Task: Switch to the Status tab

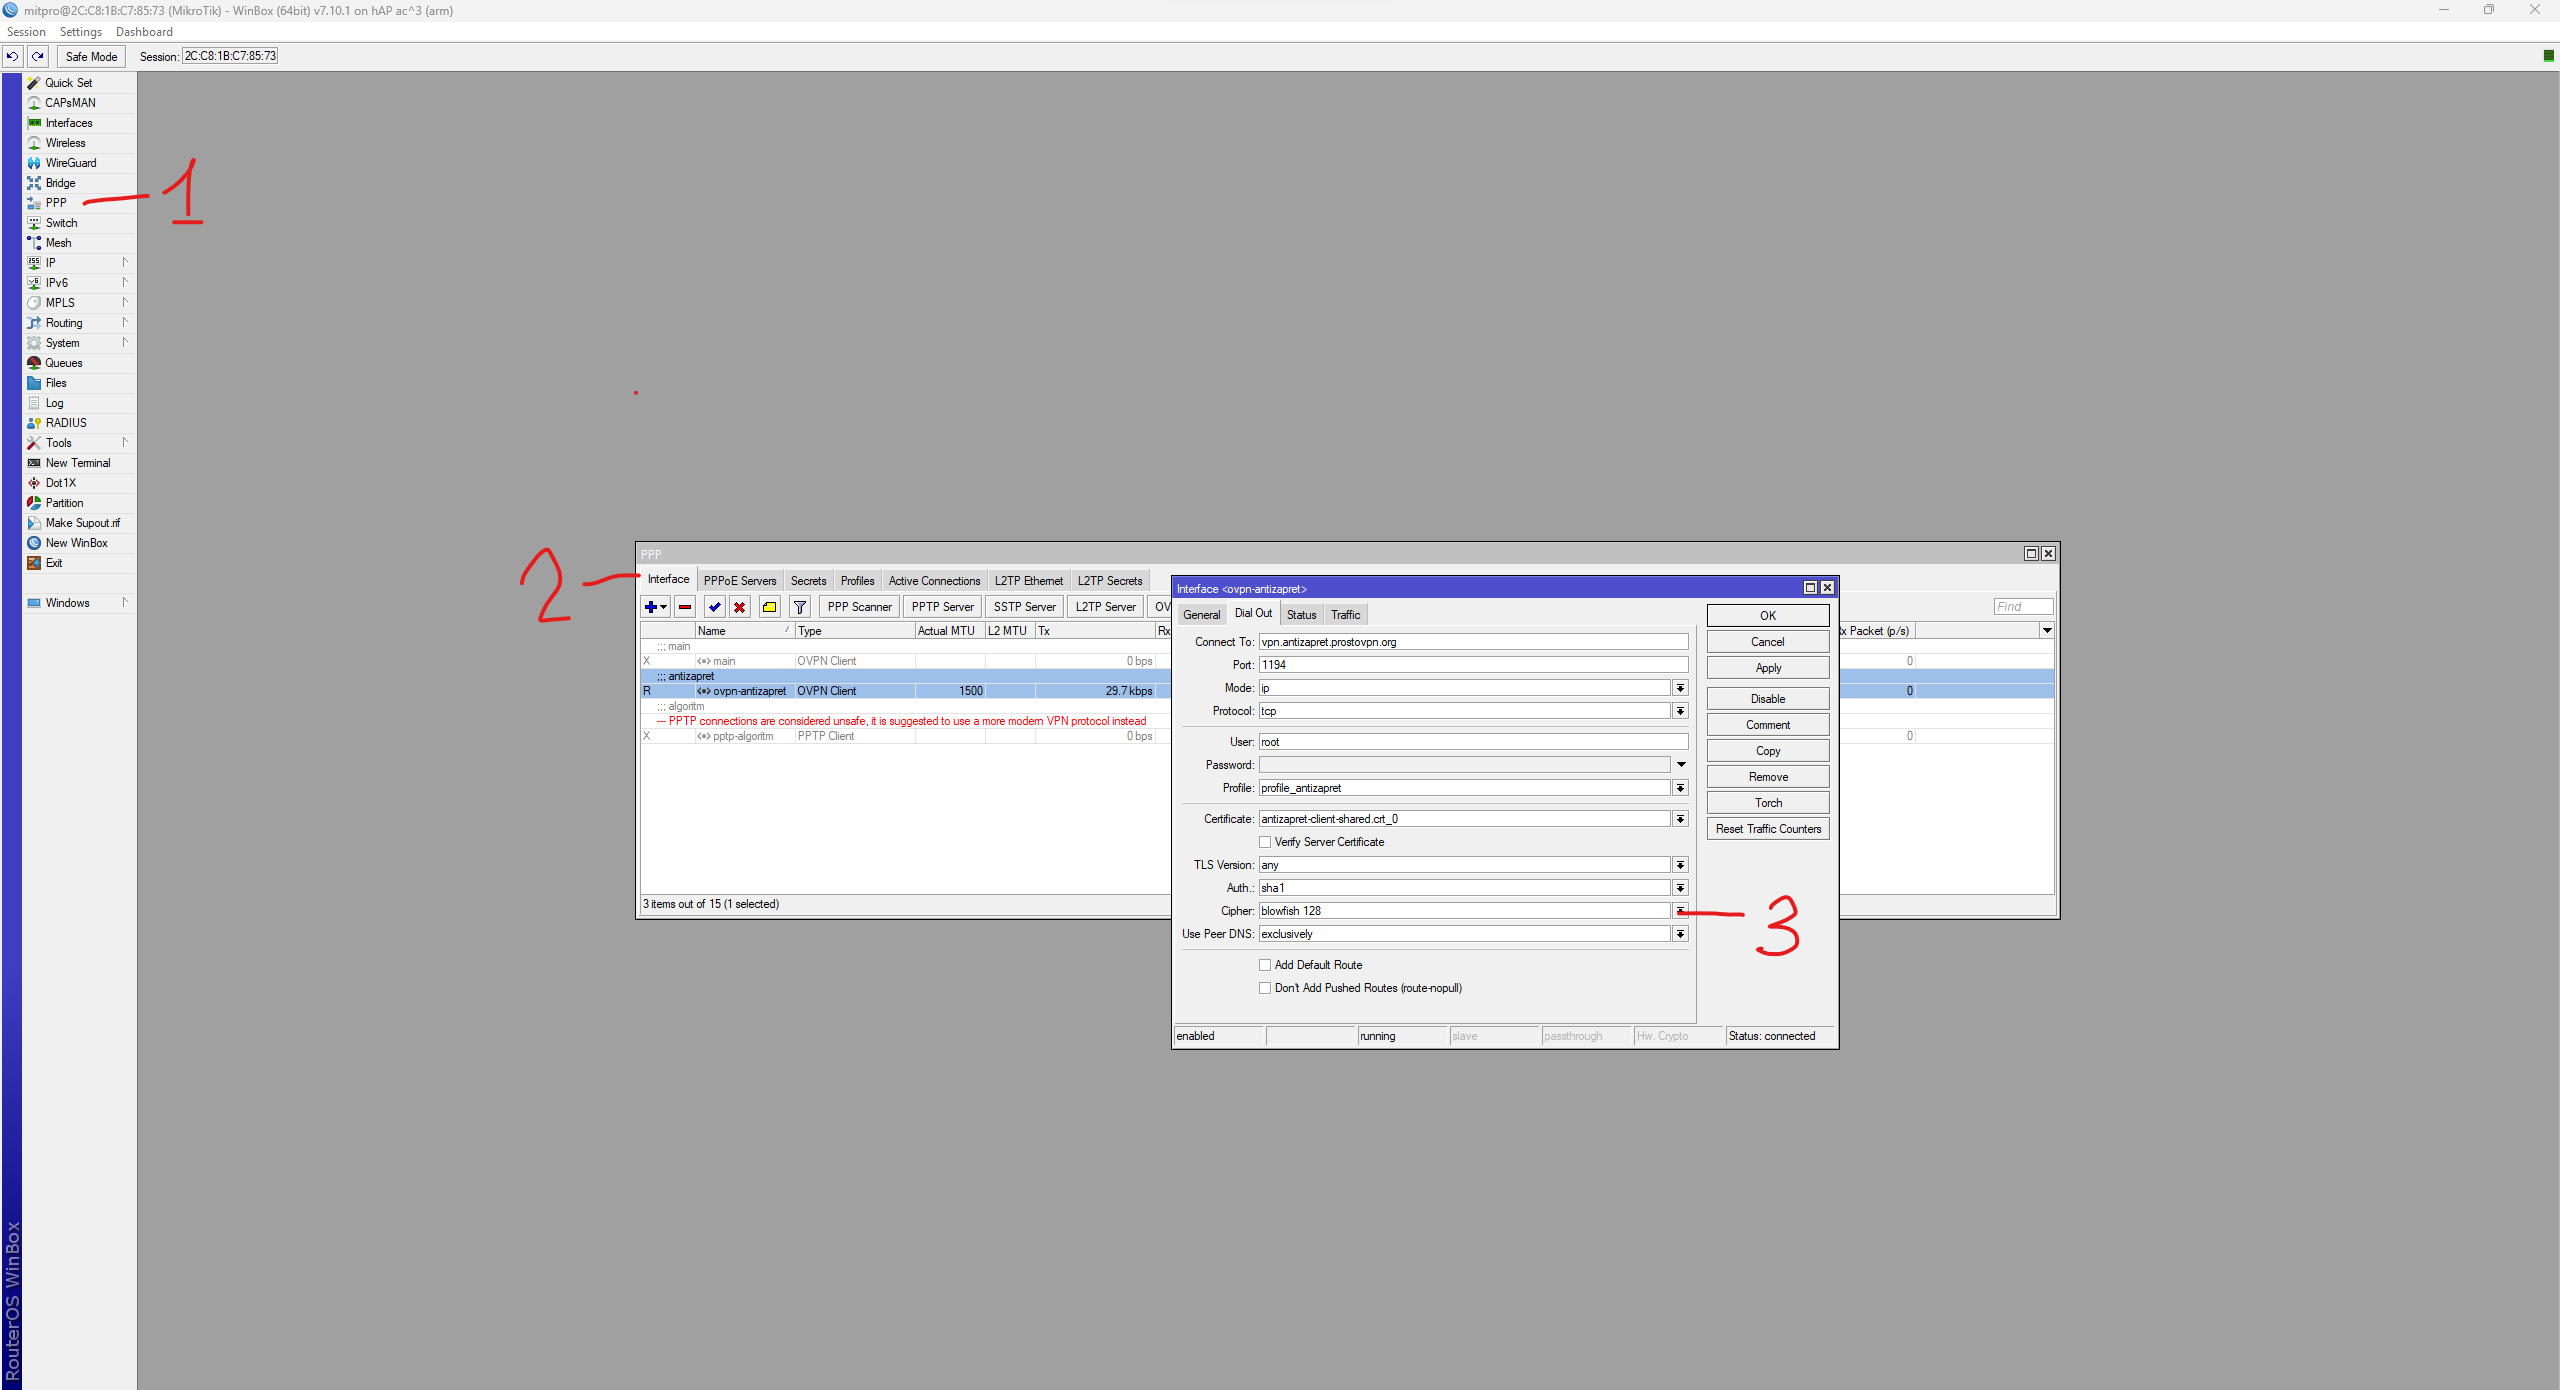Action: click(1301, 615)
